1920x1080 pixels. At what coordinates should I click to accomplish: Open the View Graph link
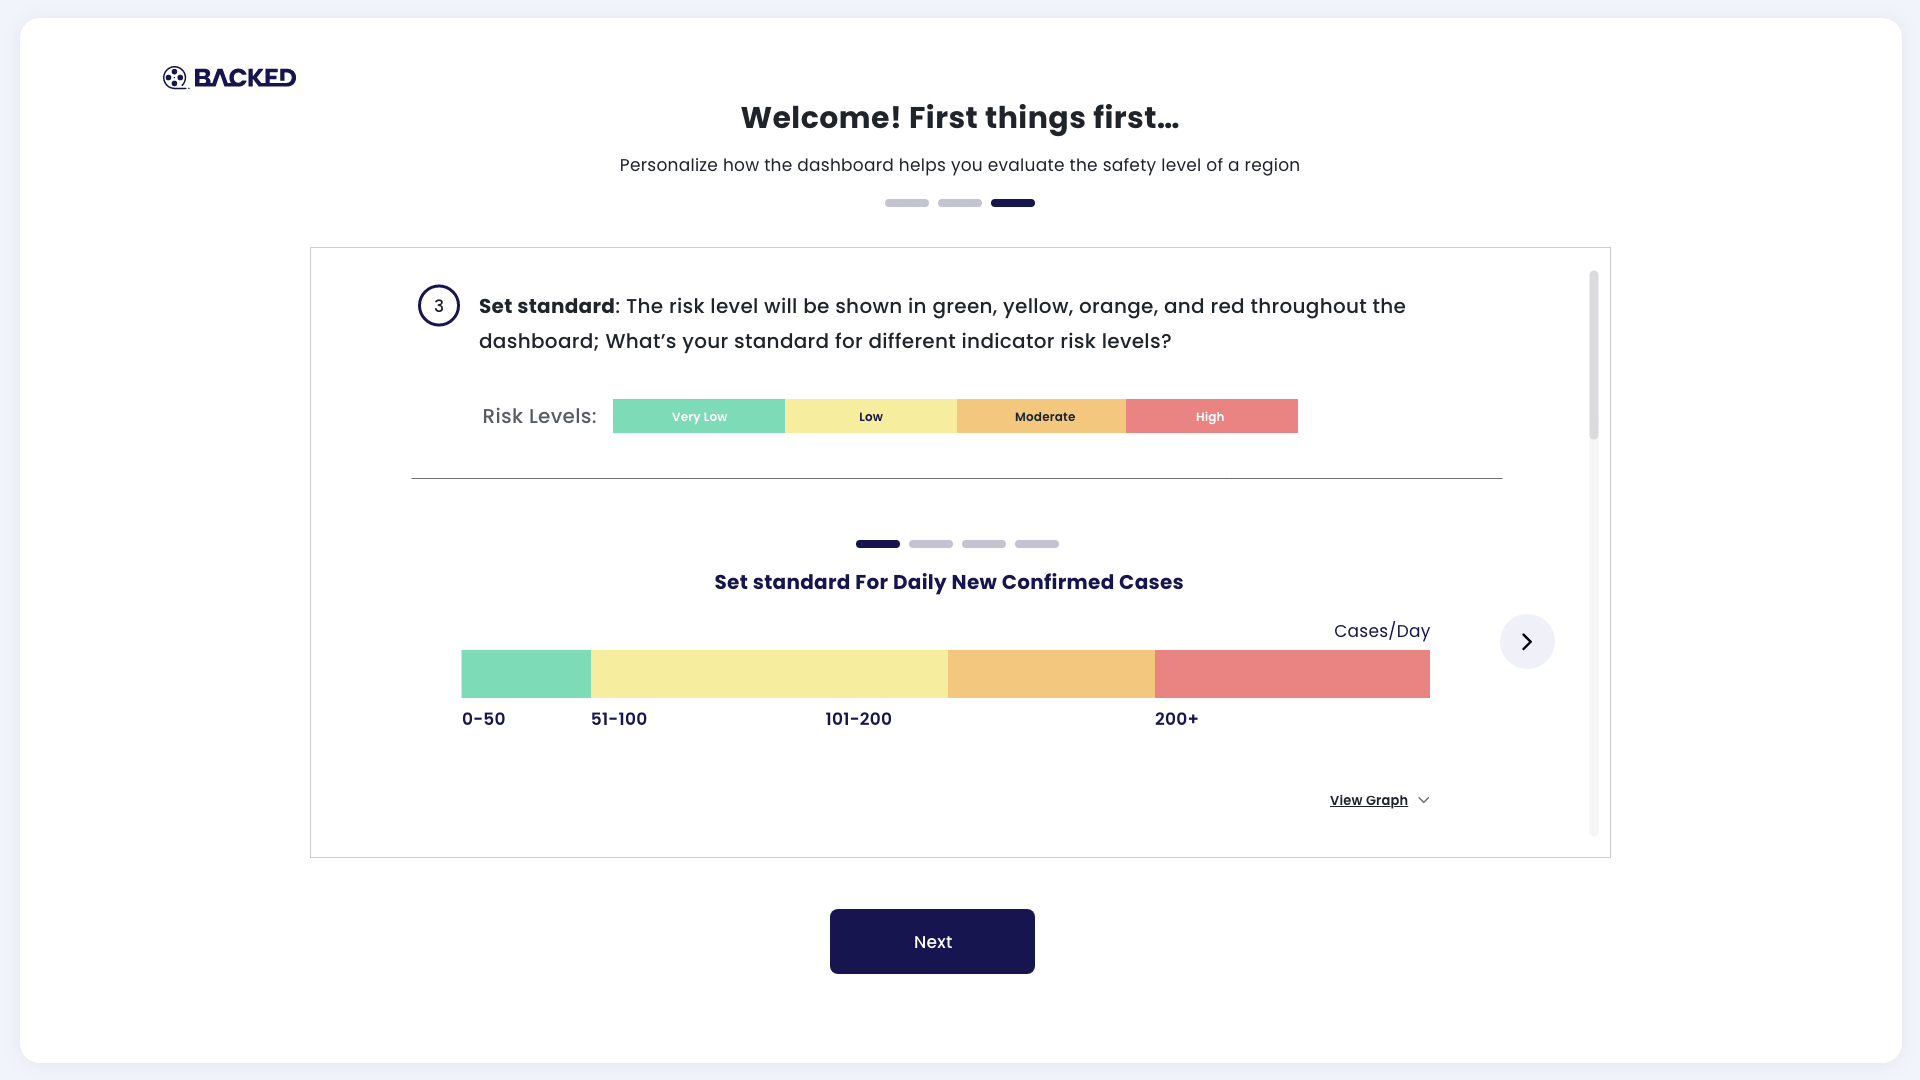1368,800
